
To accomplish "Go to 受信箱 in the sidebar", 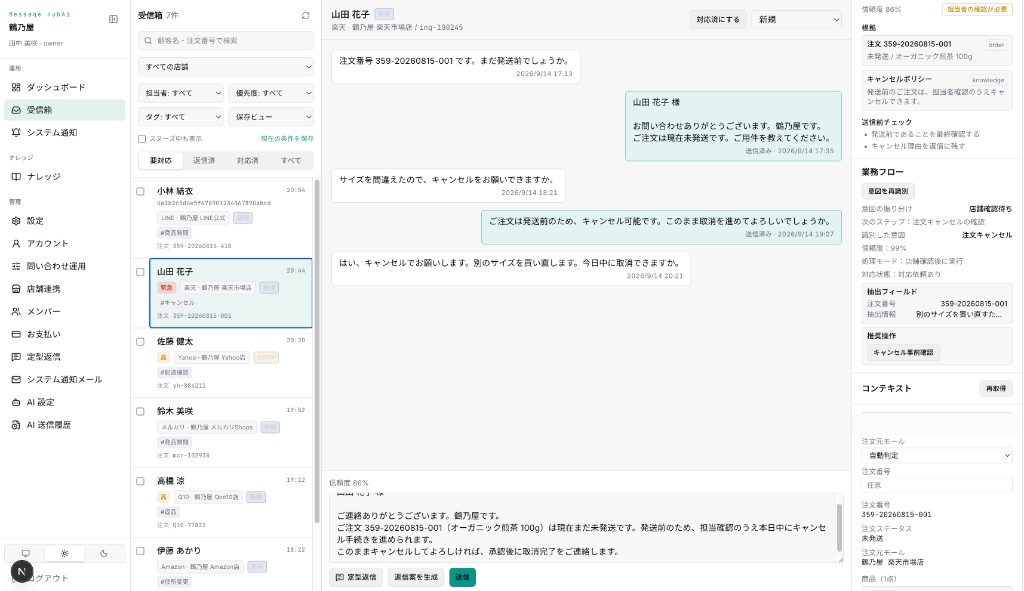I will tap(64, 110).
